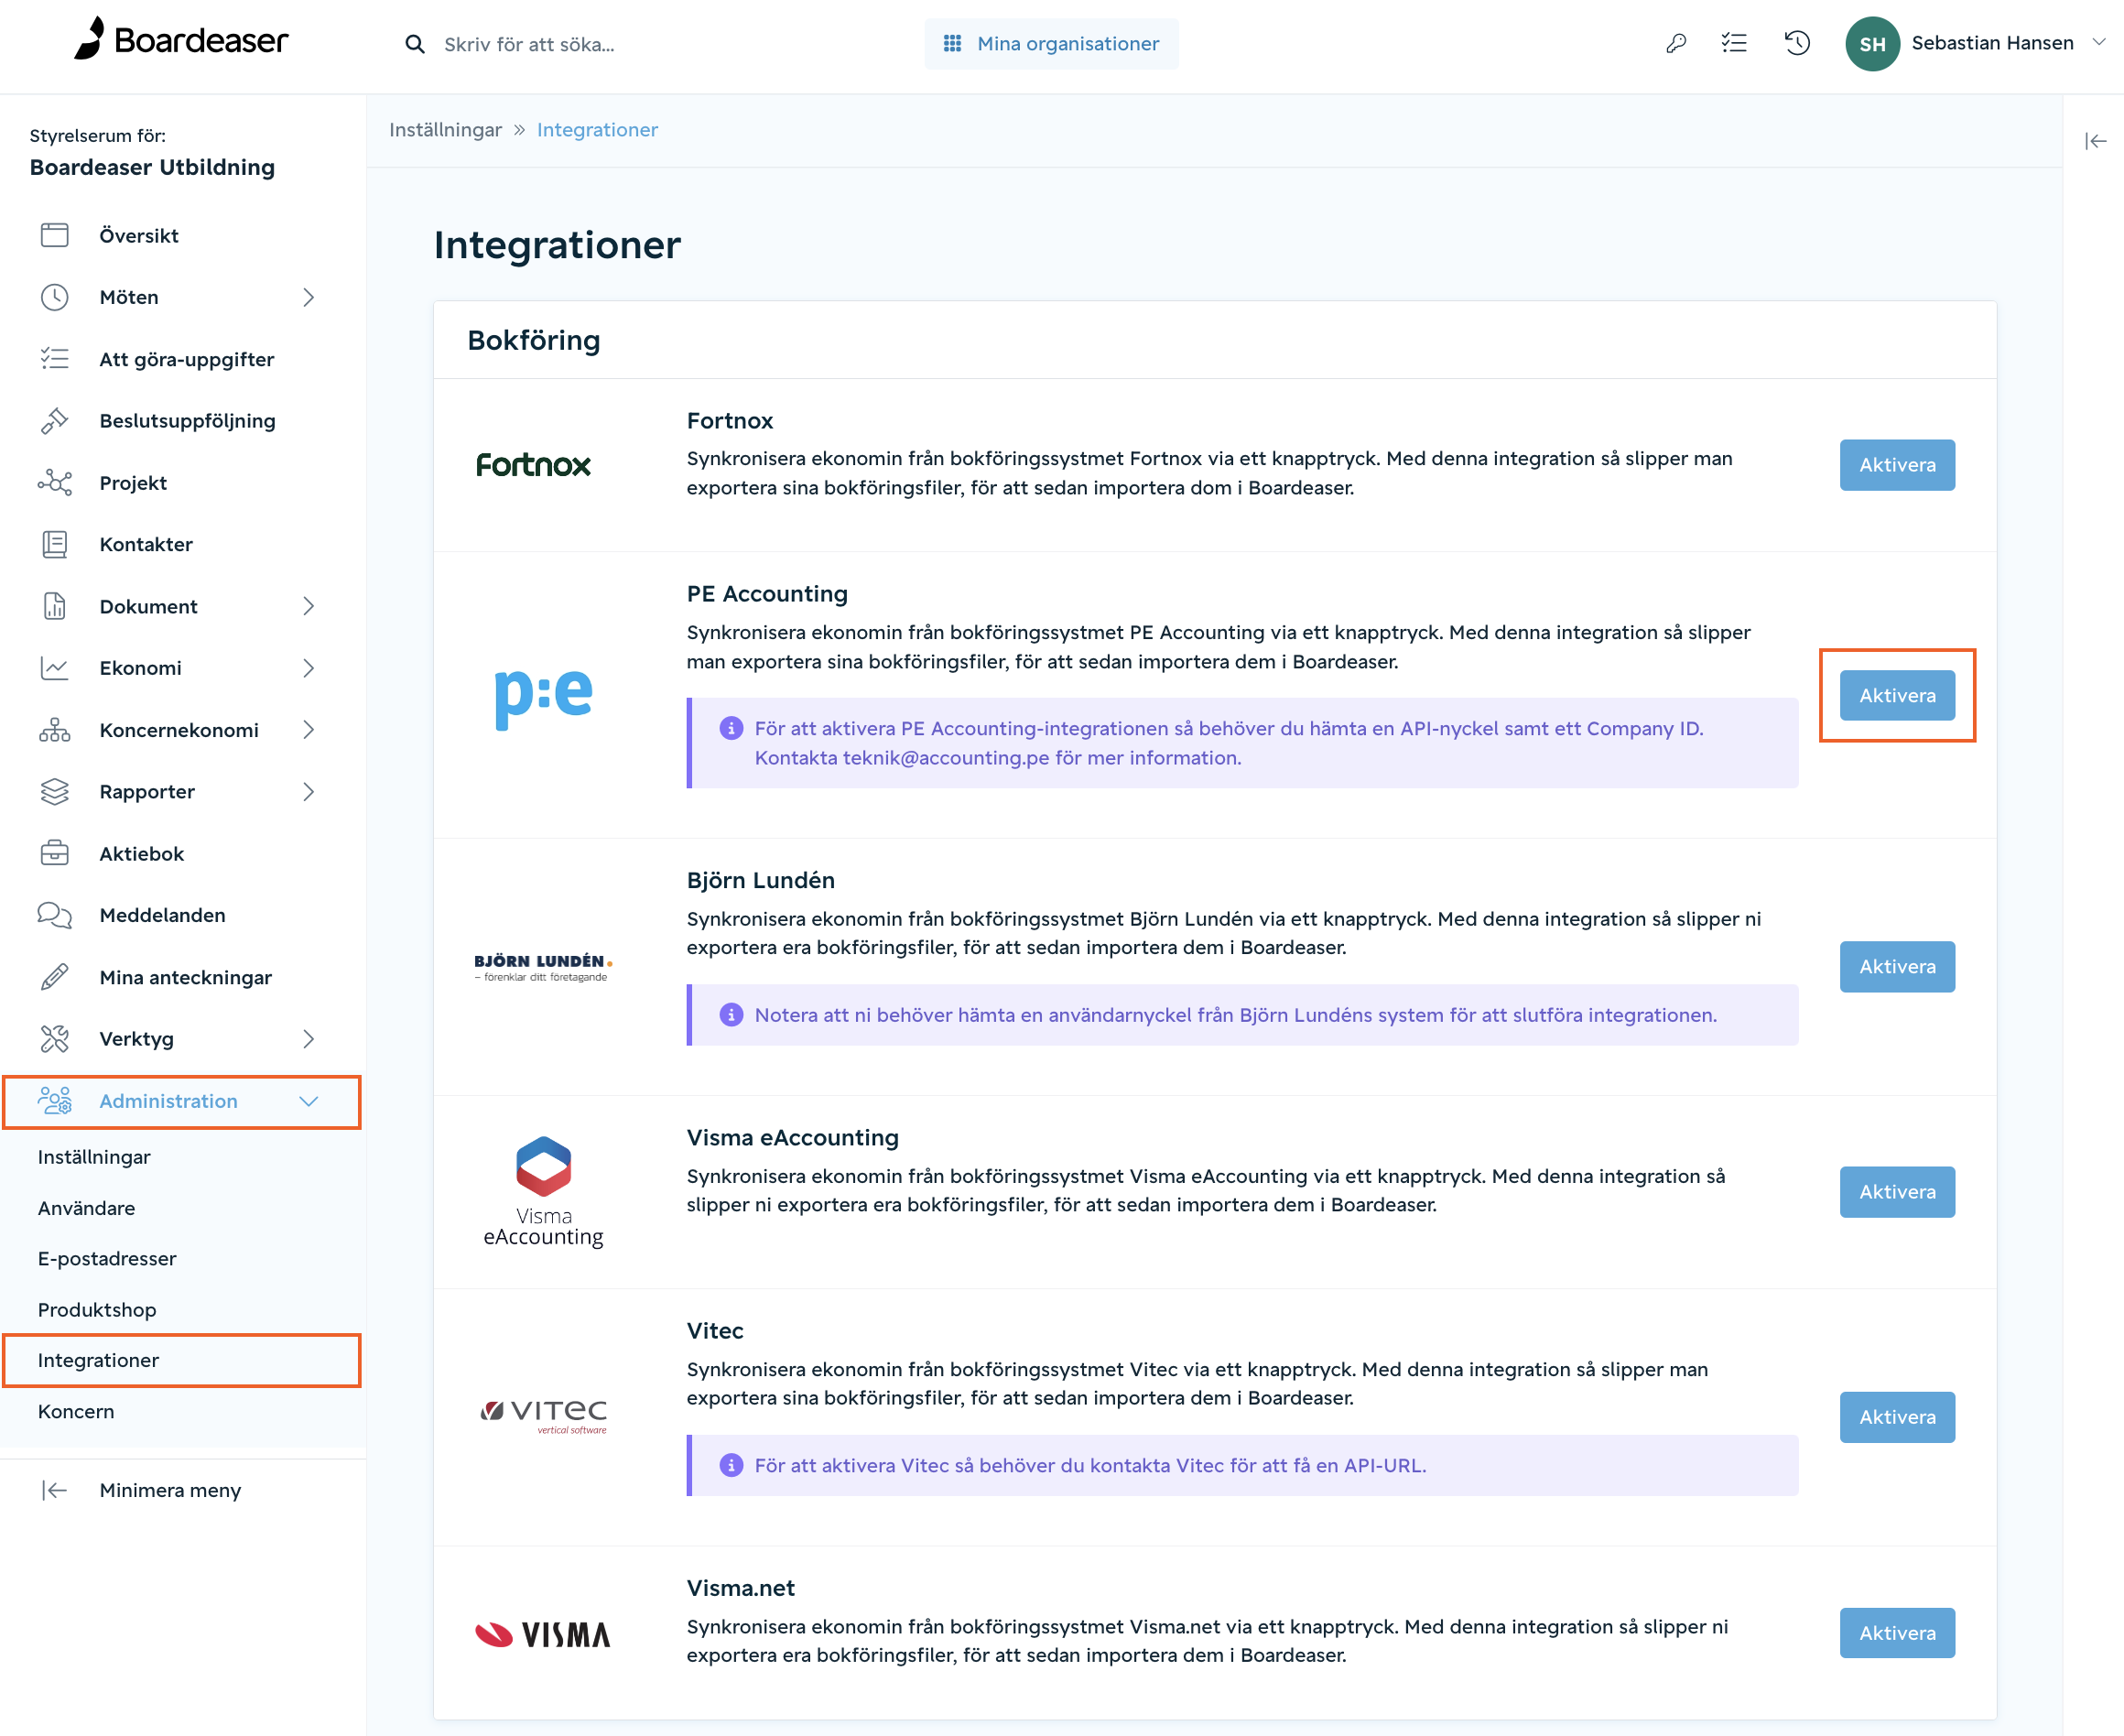
Task: Expand the Rapporter submenu chevron
Action: 308,792
